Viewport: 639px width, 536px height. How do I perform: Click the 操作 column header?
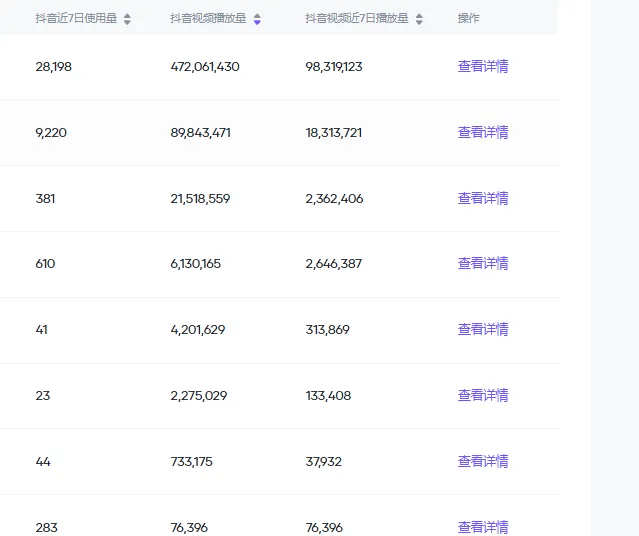[x=468, y=19]
